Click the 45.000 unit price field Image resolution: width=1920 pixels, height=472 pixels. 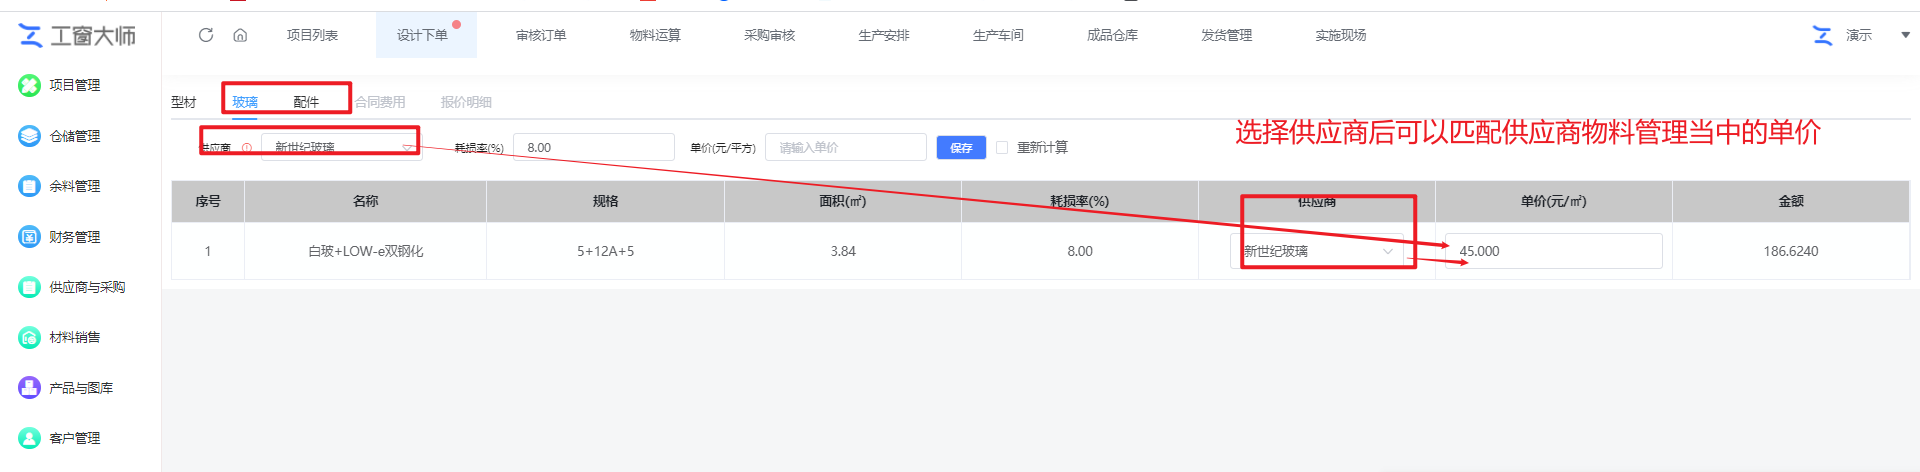click(1553, 251)
